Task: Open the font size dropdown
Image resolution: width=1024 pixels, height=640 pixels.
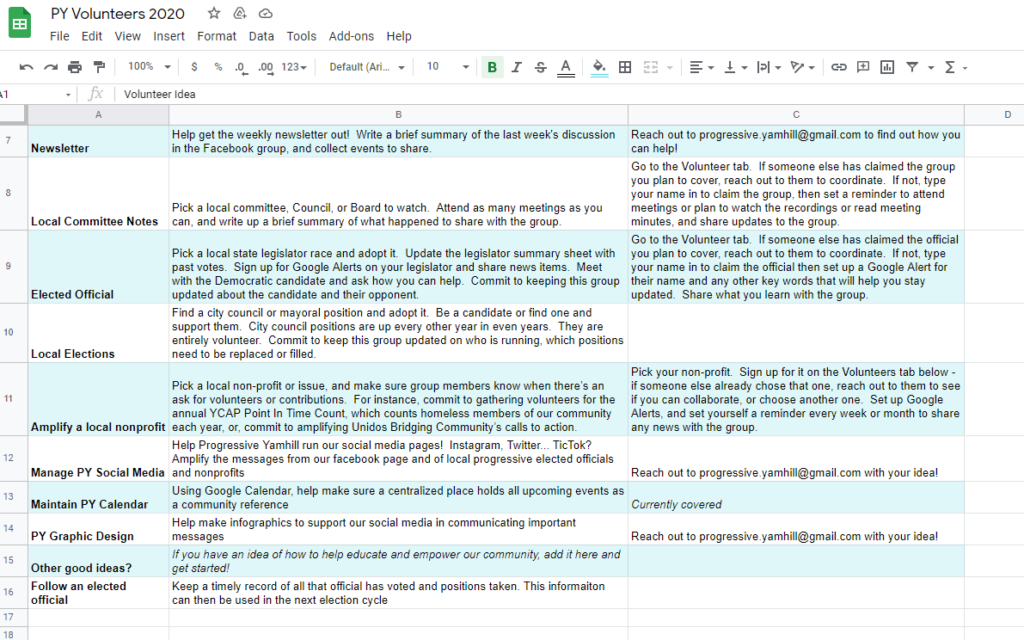Action: tap(447, 67)
